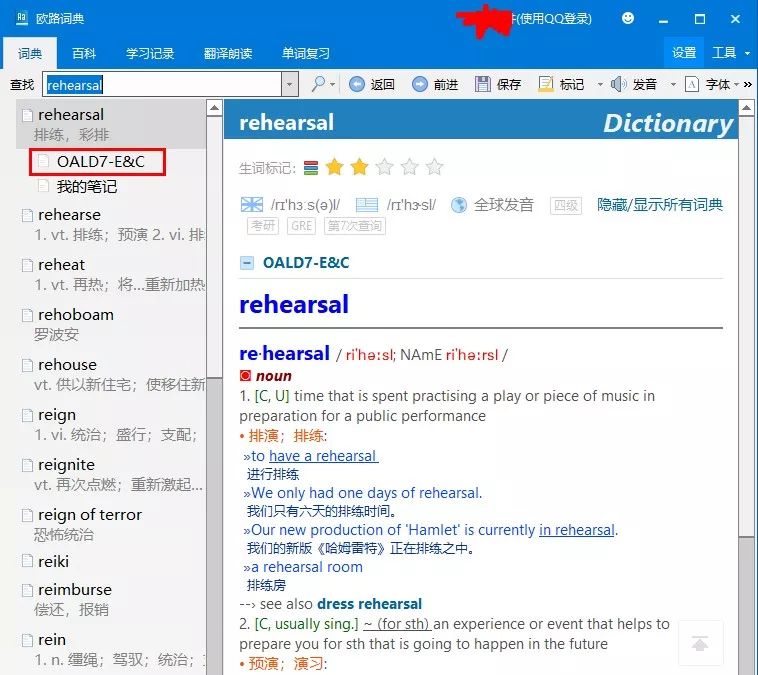
Task: Click the 第7次查询 tag
Action: pos(354,226)
